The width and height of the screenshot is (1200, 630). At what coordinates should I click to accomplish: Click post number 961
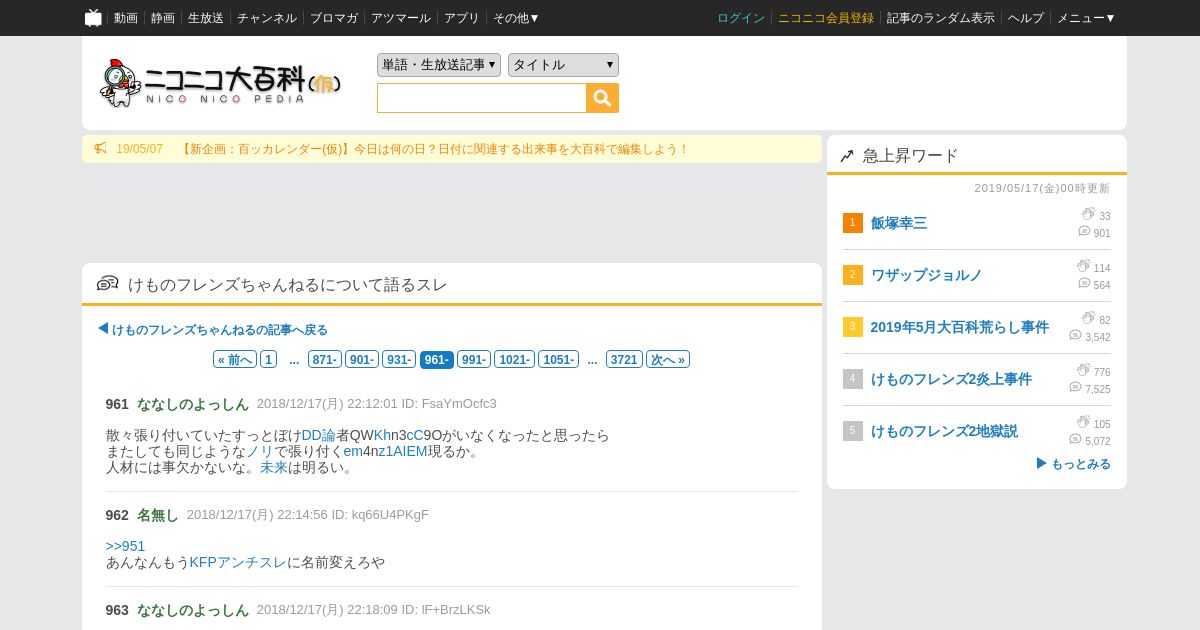[117, 404]
